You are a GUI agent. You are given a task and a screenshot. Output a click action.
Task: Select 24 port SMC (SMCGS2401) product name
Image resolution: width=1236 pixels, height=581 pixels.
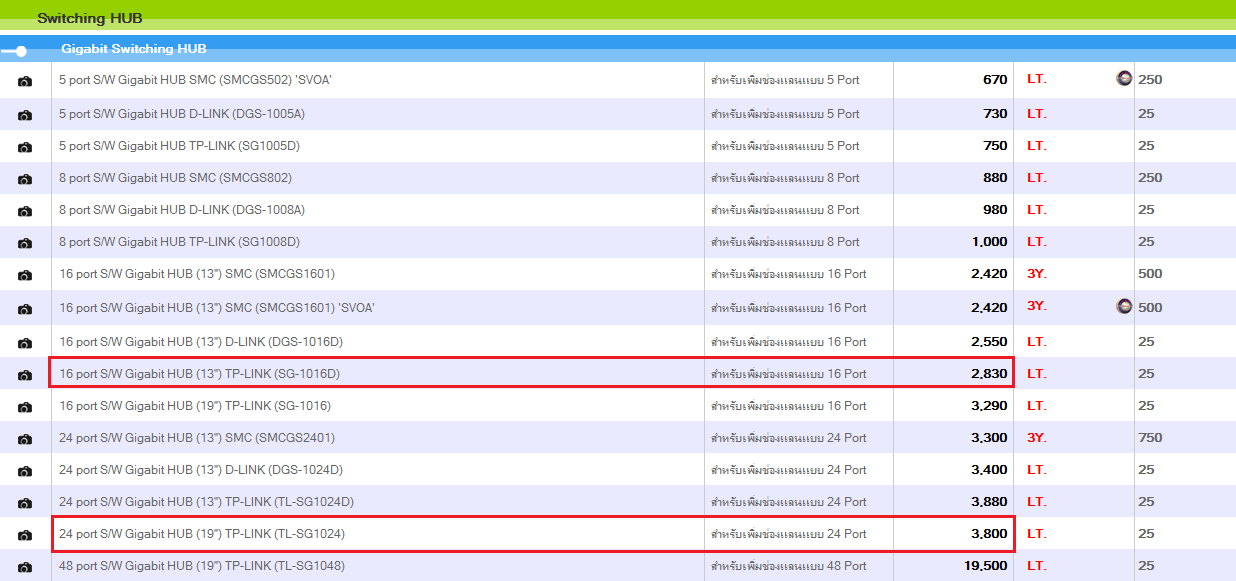197,438
